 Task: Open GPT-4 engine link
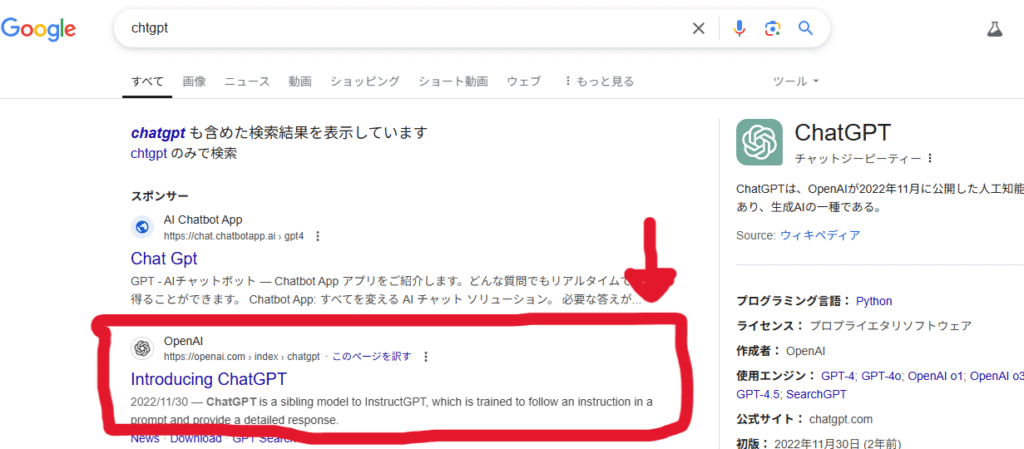(x=838, y=376)
